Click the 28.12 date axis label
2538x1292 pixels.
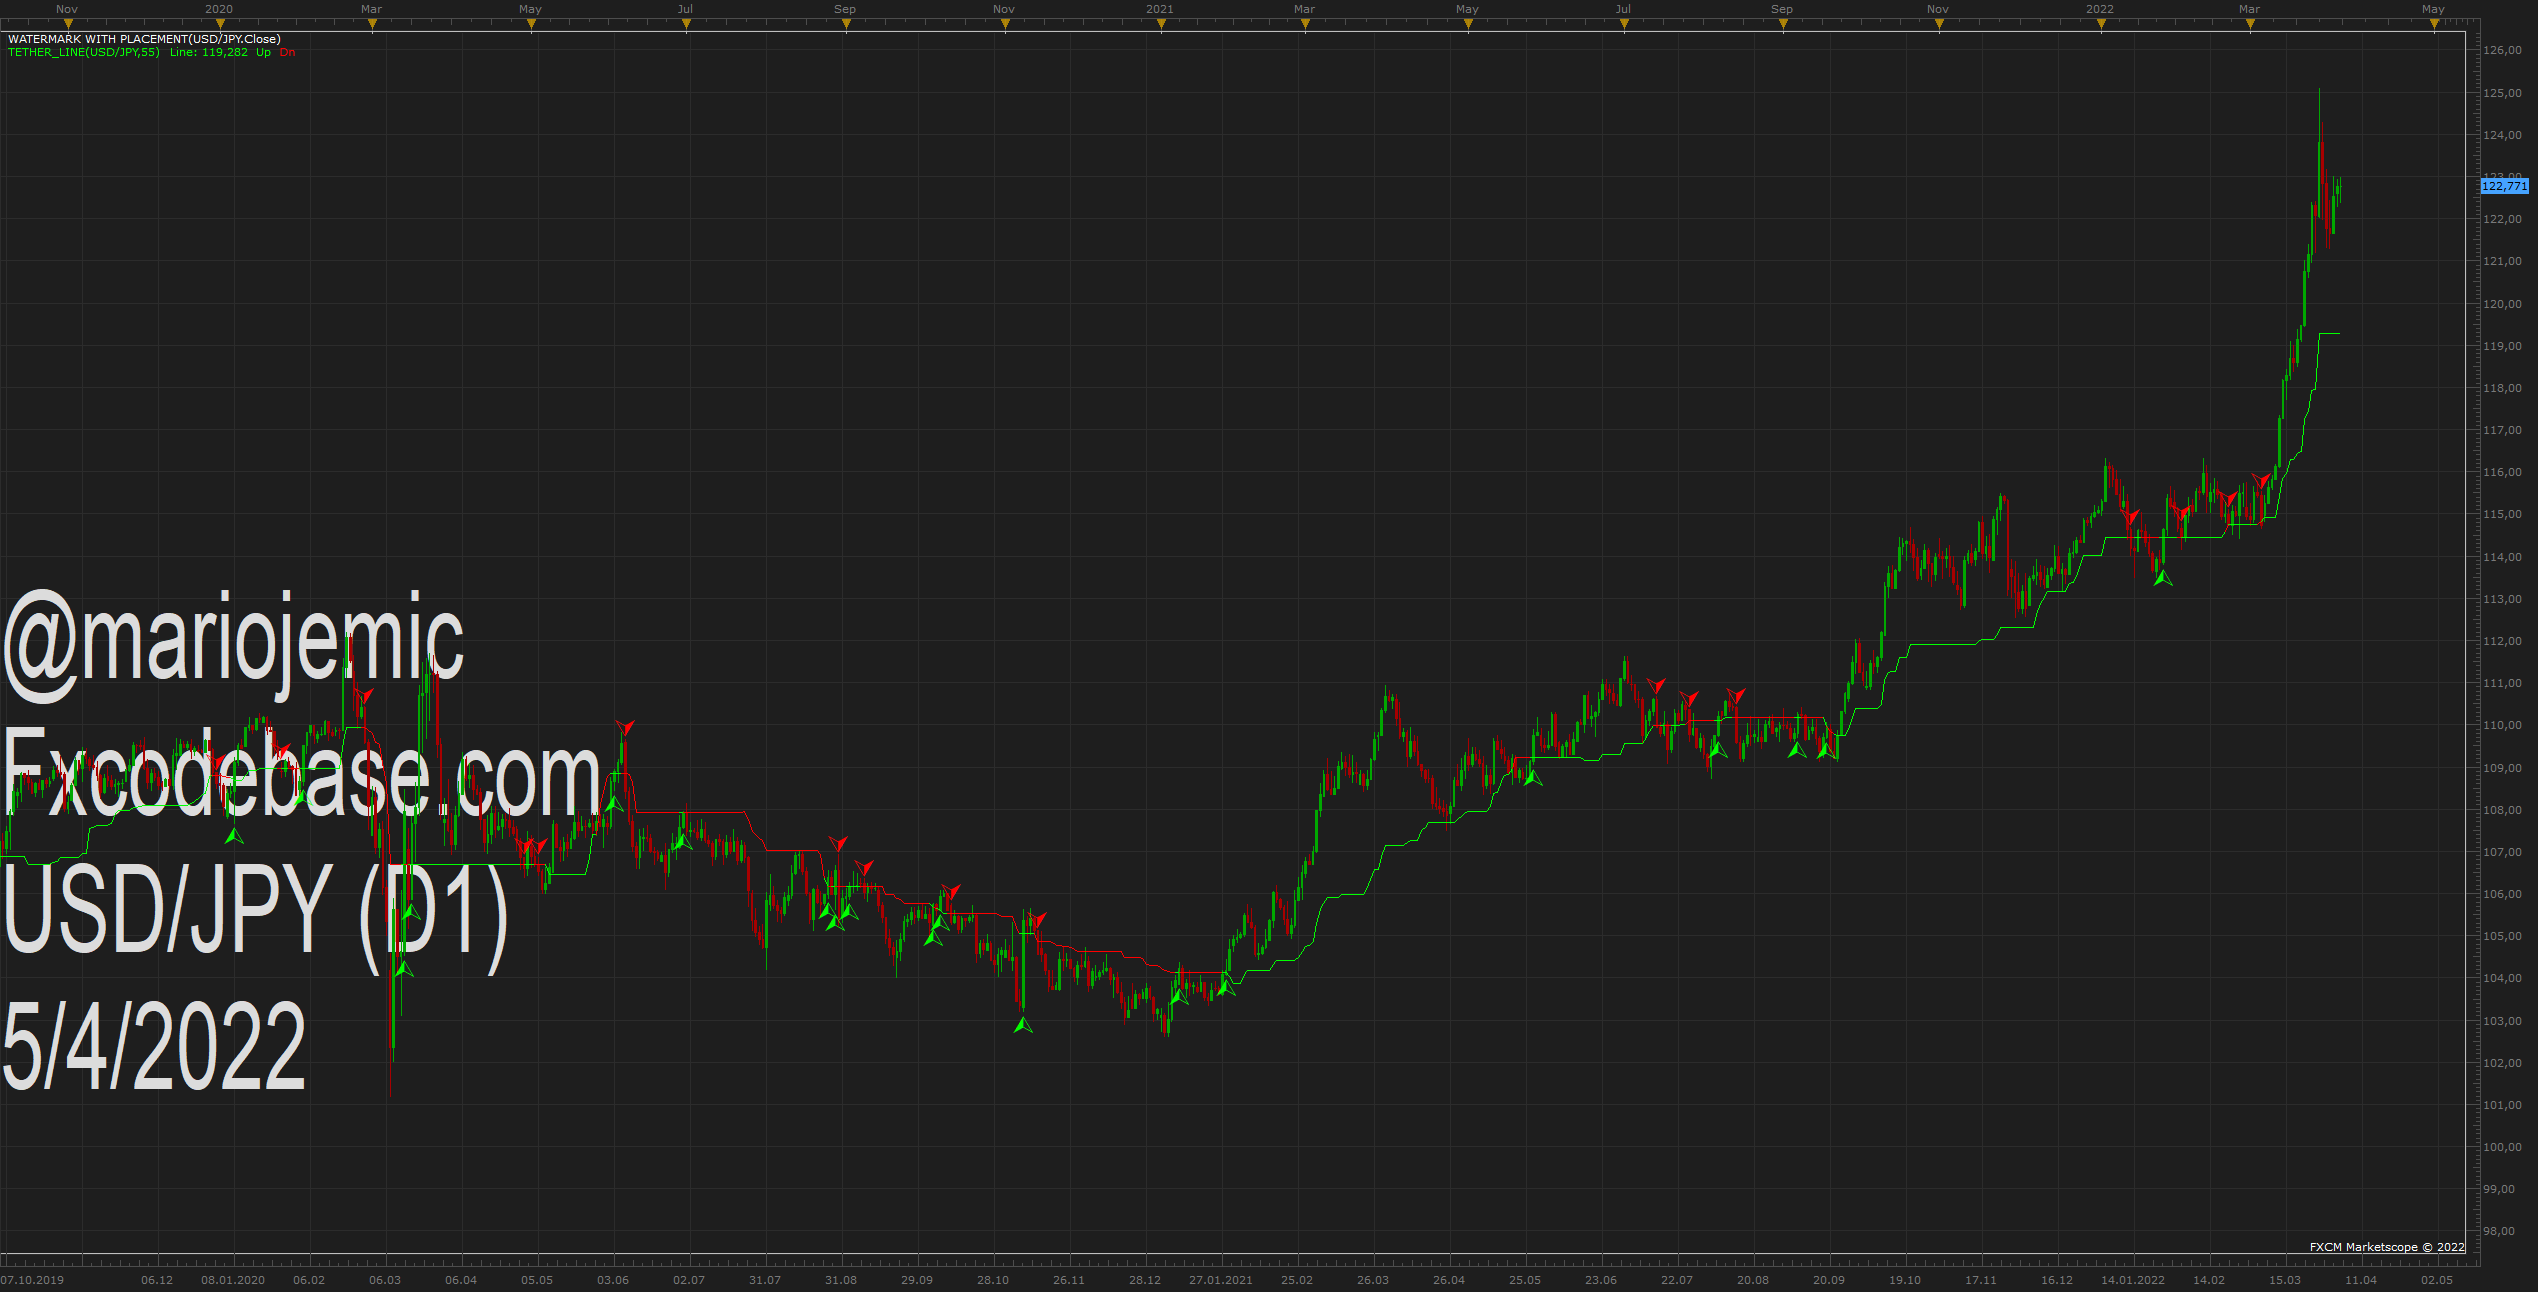point(1145,1280)
